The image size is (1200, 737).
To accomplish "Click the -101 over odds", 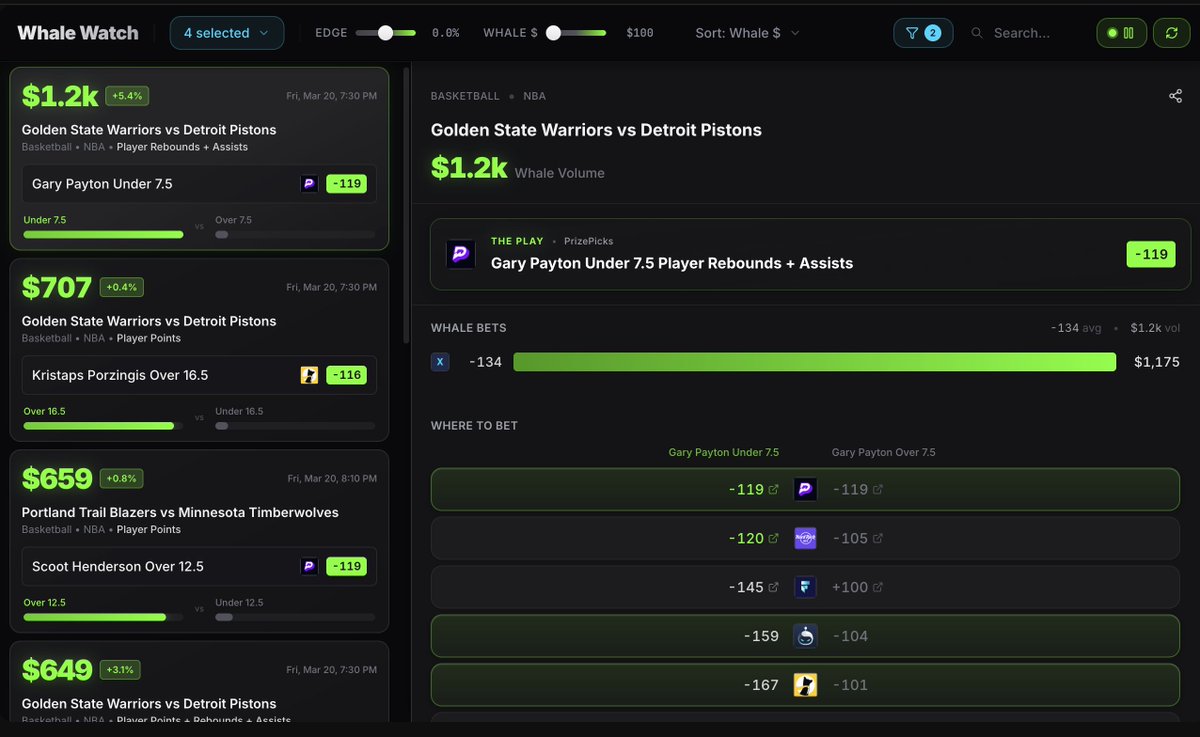I will coord(849,685).
